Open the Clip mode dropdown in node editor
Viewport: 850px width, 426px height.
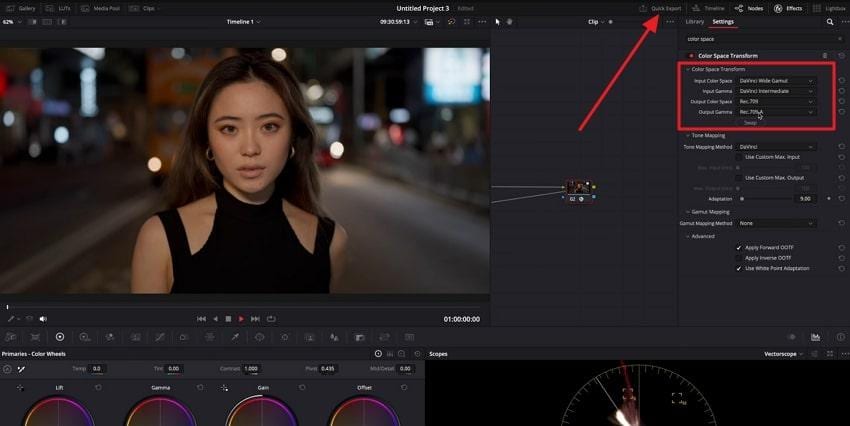click(x=596, y=22)
